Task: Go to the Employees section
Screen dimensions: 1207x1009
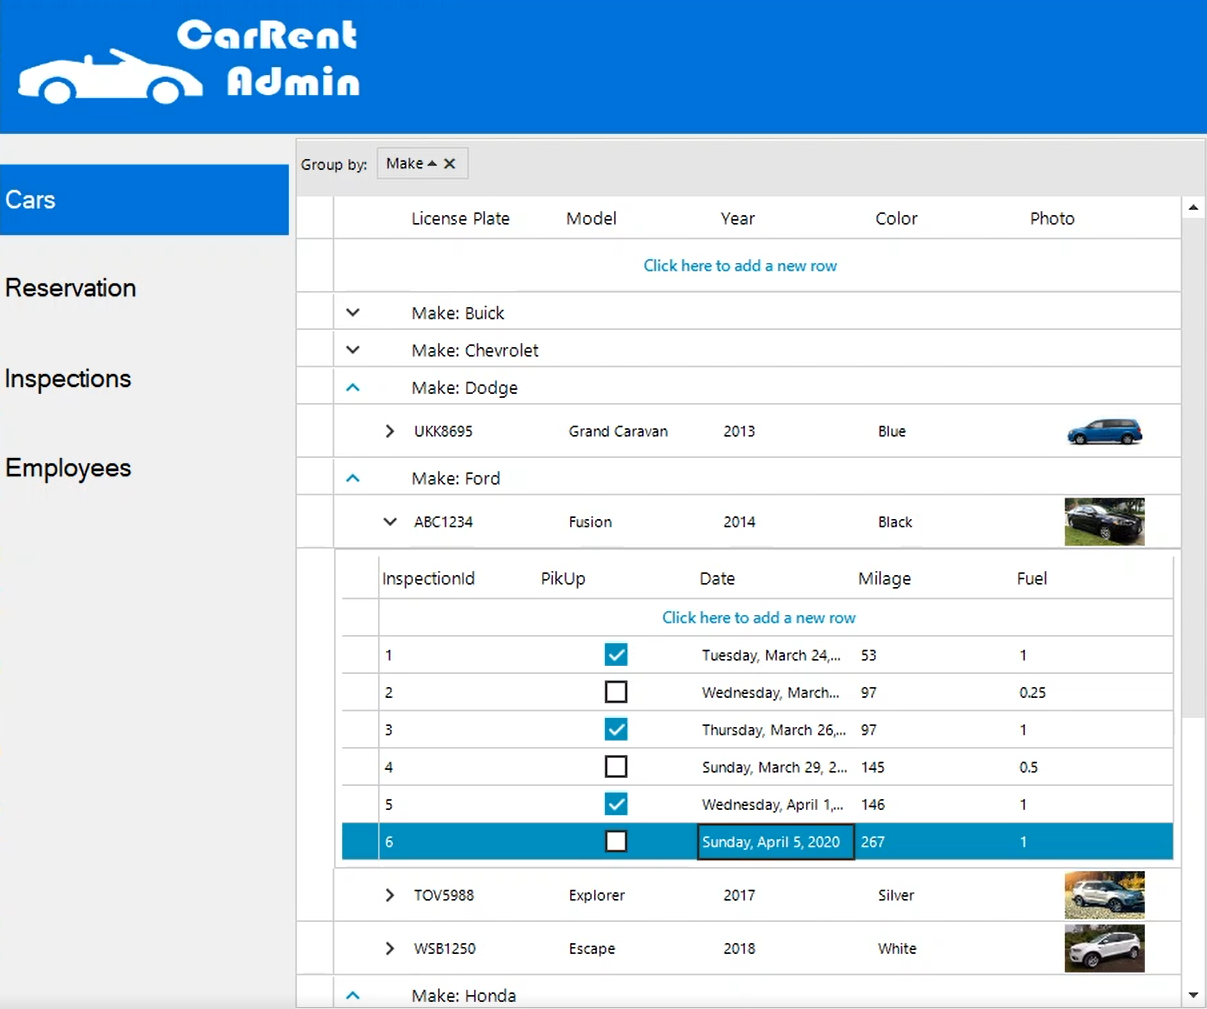Action: 68,468
